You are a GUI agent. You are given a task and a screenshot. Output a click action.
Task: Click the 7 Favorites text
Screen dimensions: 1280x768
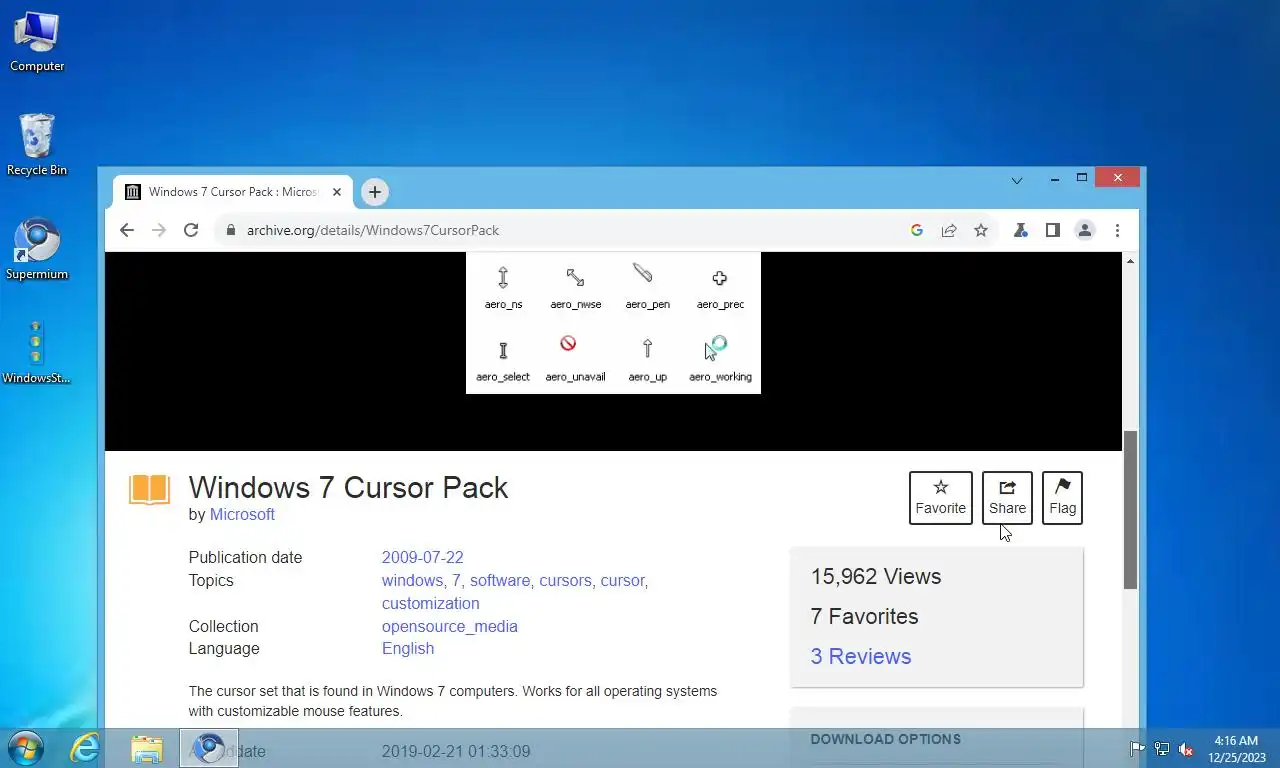(x=864, y=616)
